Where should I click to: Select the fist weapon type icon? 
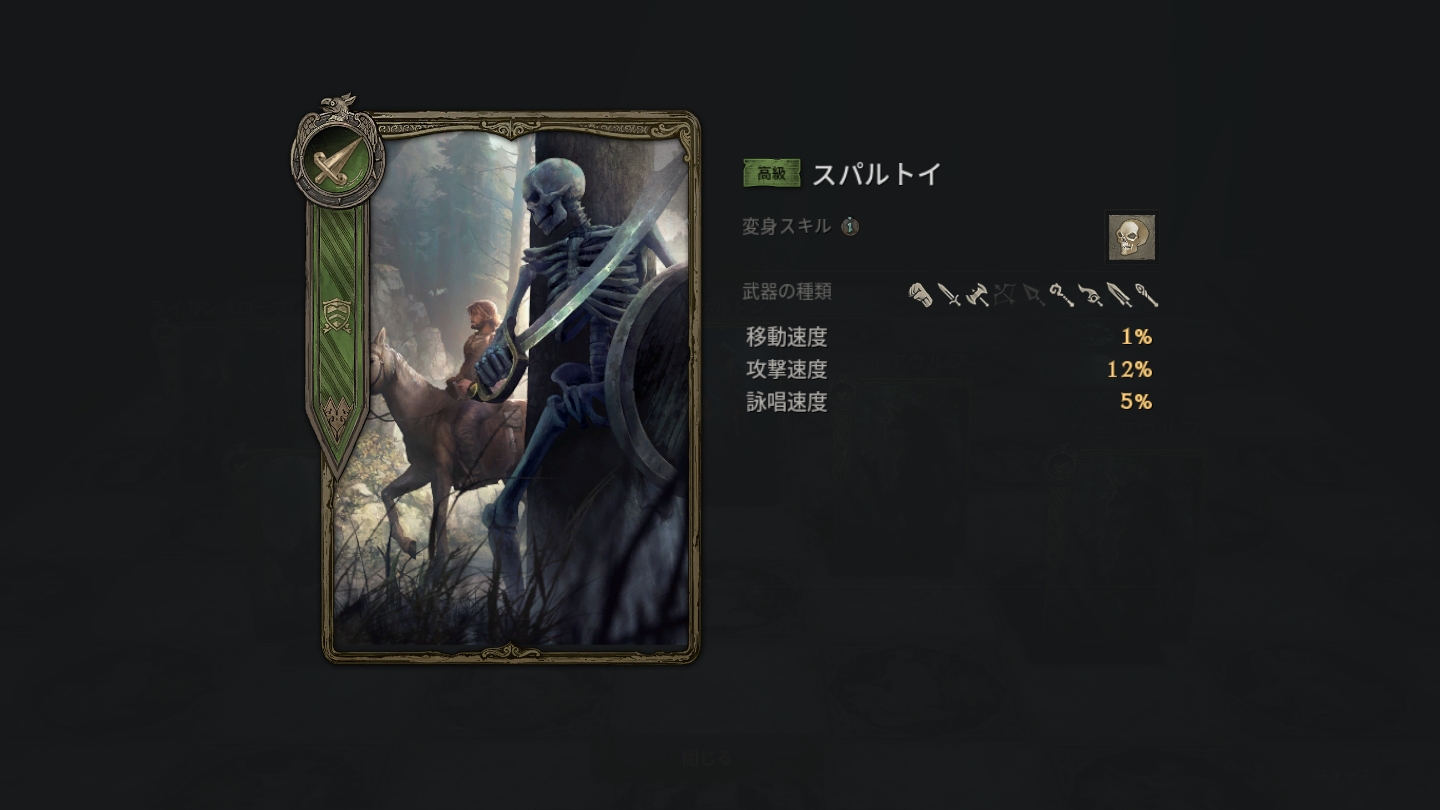(920, 295)
